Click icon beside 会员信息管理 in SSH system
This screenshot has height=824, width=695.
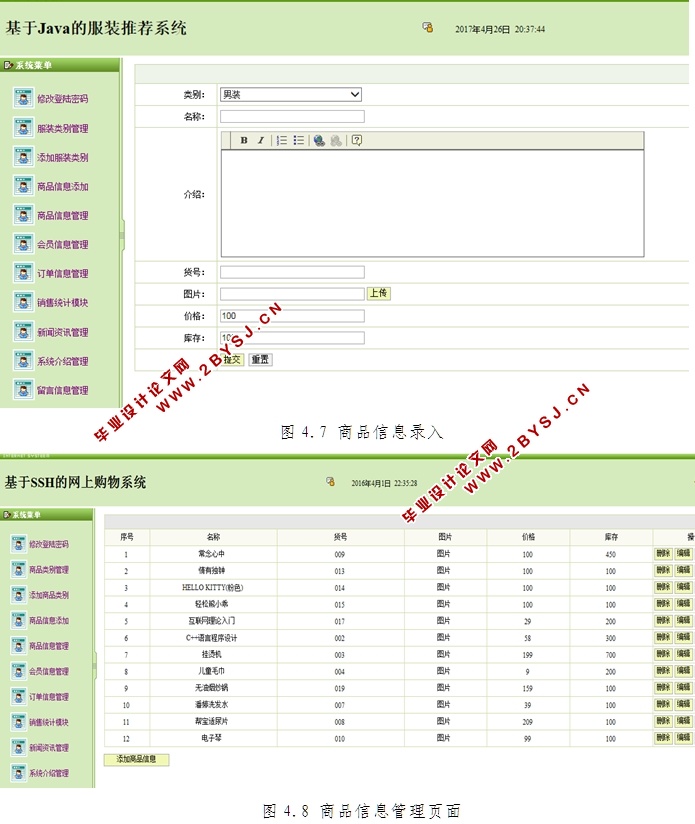click(x=18, y=671)
